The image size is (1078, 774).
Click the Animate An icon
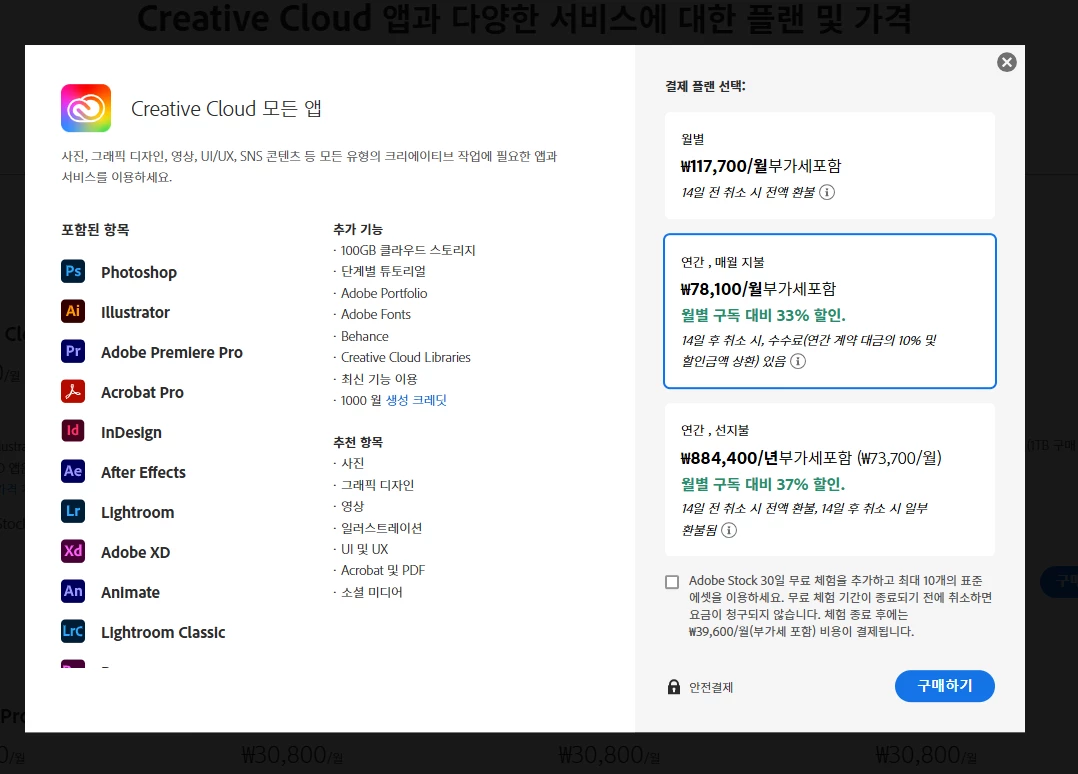[73, 591]
